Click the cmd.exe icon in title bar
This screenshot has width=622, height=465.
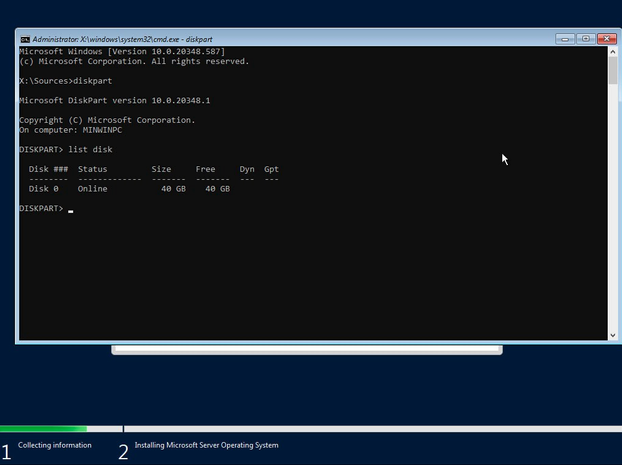[25, 39]
